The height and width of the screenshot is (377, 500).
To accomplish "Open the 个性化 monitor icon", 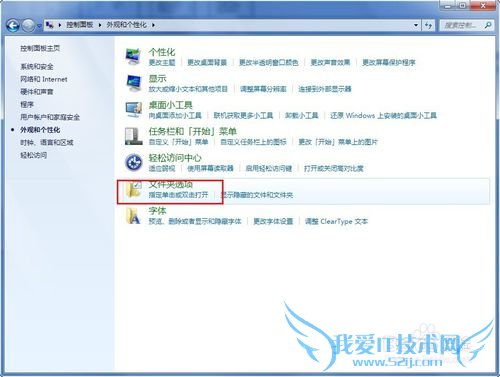I will 133,56.
